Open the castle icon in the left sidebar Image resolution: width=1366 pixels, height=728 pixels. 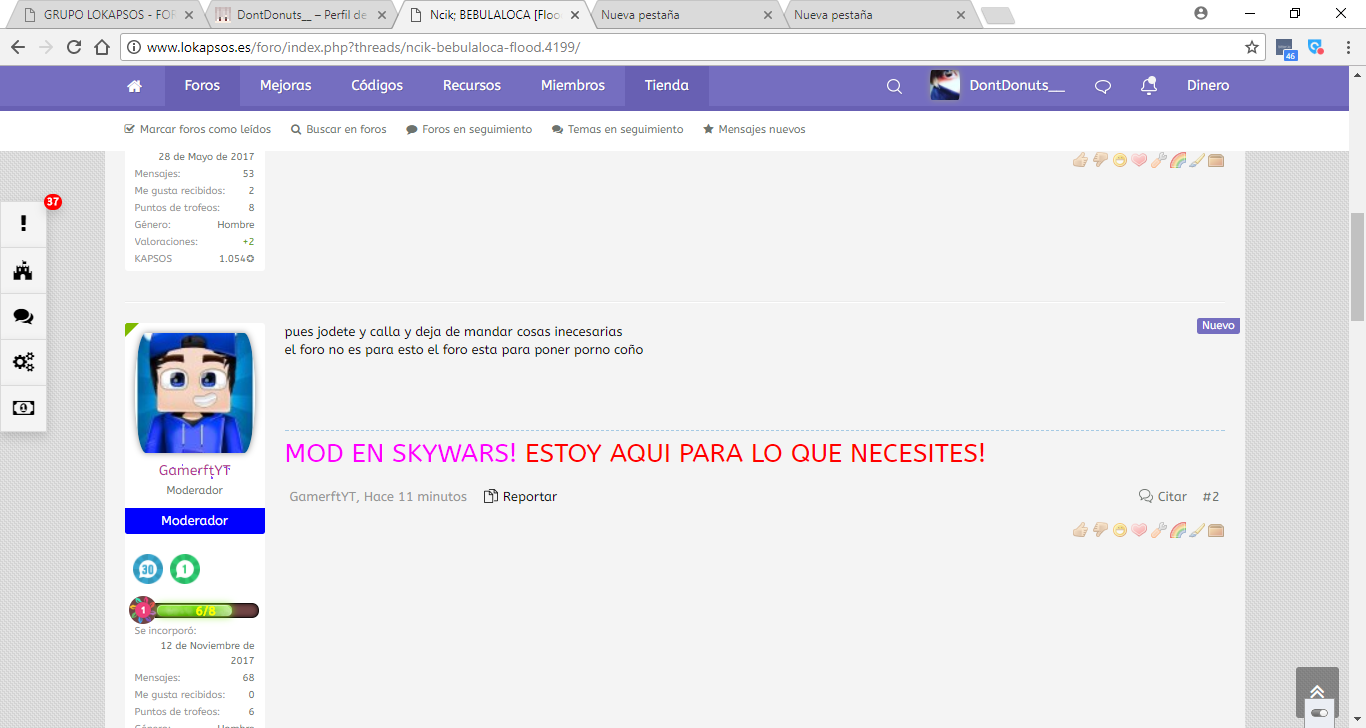(23, 270)
